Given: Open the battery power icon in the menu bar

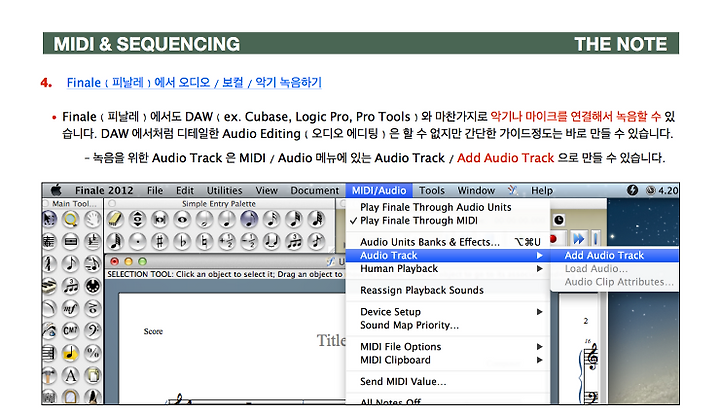Looking at the screenshot, I should click(632, 190).
